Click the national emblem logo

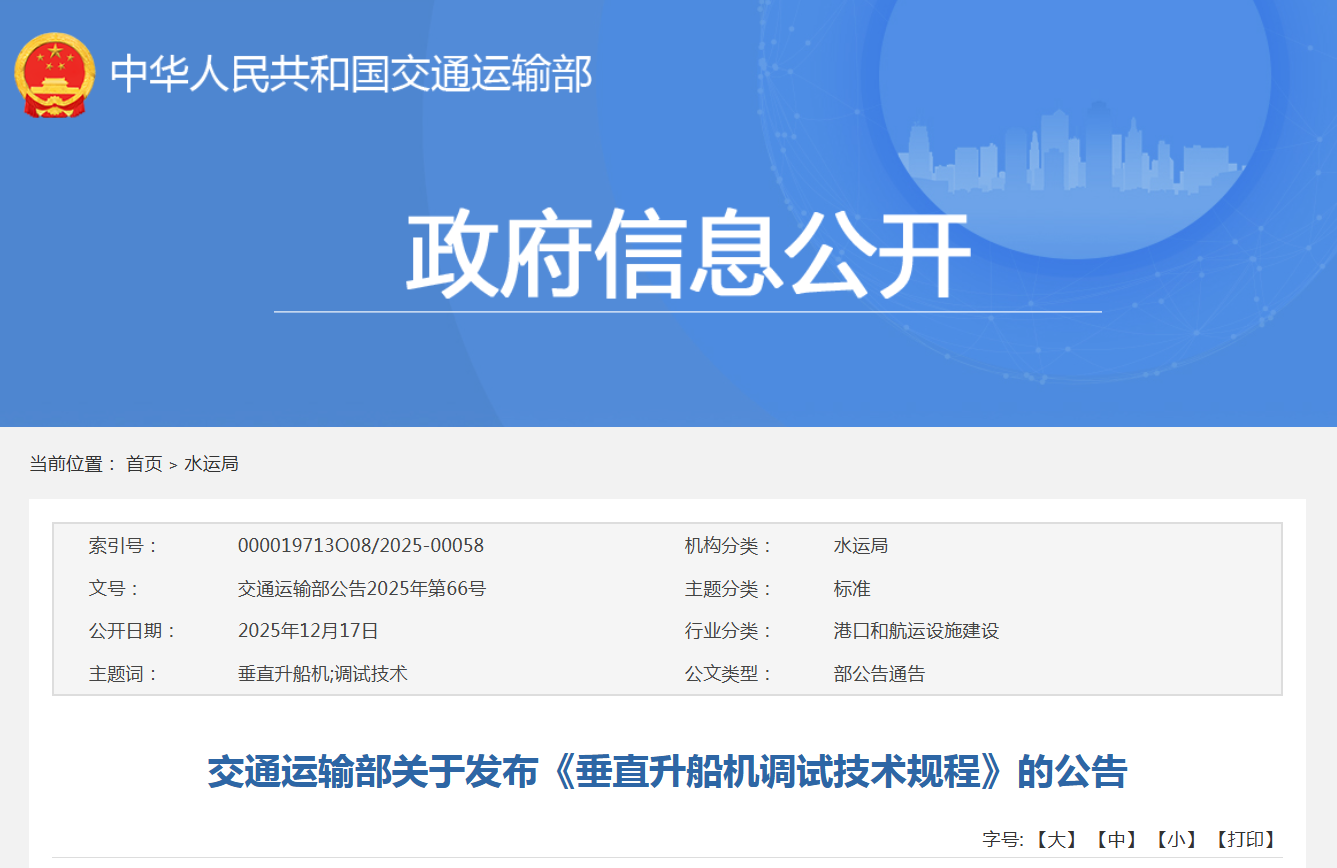coord(54,75)
